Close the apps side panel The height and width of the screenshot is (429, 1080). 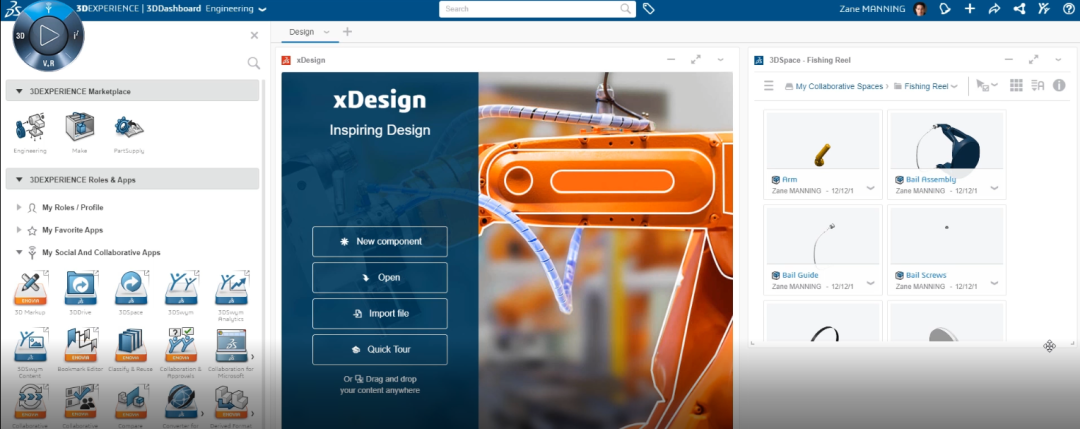tap(254, 35)
